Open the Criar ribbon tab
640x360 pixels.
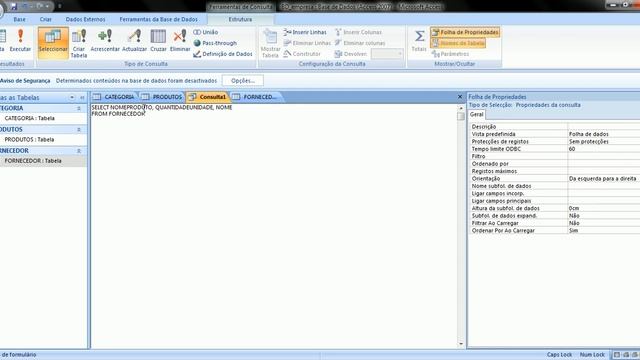(46, 19)
